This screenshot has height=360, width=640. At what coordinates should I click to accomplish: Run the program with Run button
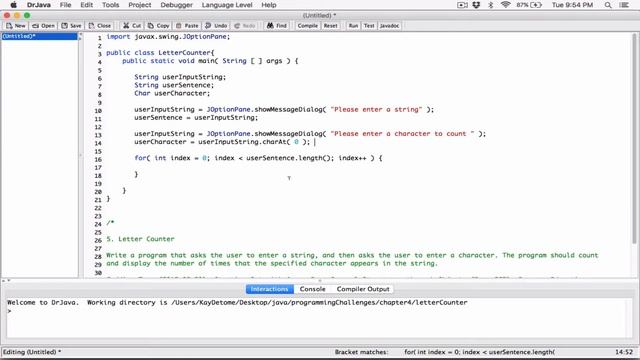353,26
